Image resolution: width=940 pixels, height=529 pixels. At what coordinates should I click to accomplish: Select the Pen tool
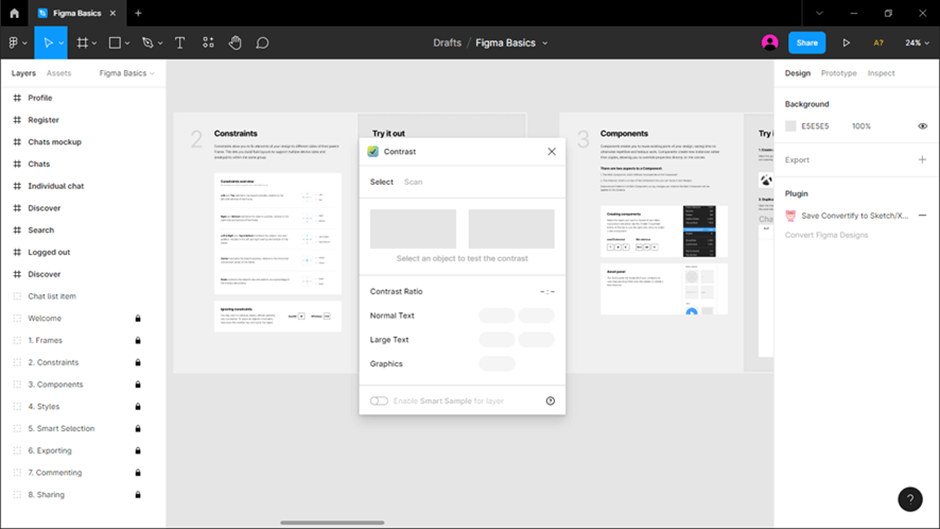tap(147, 43)
